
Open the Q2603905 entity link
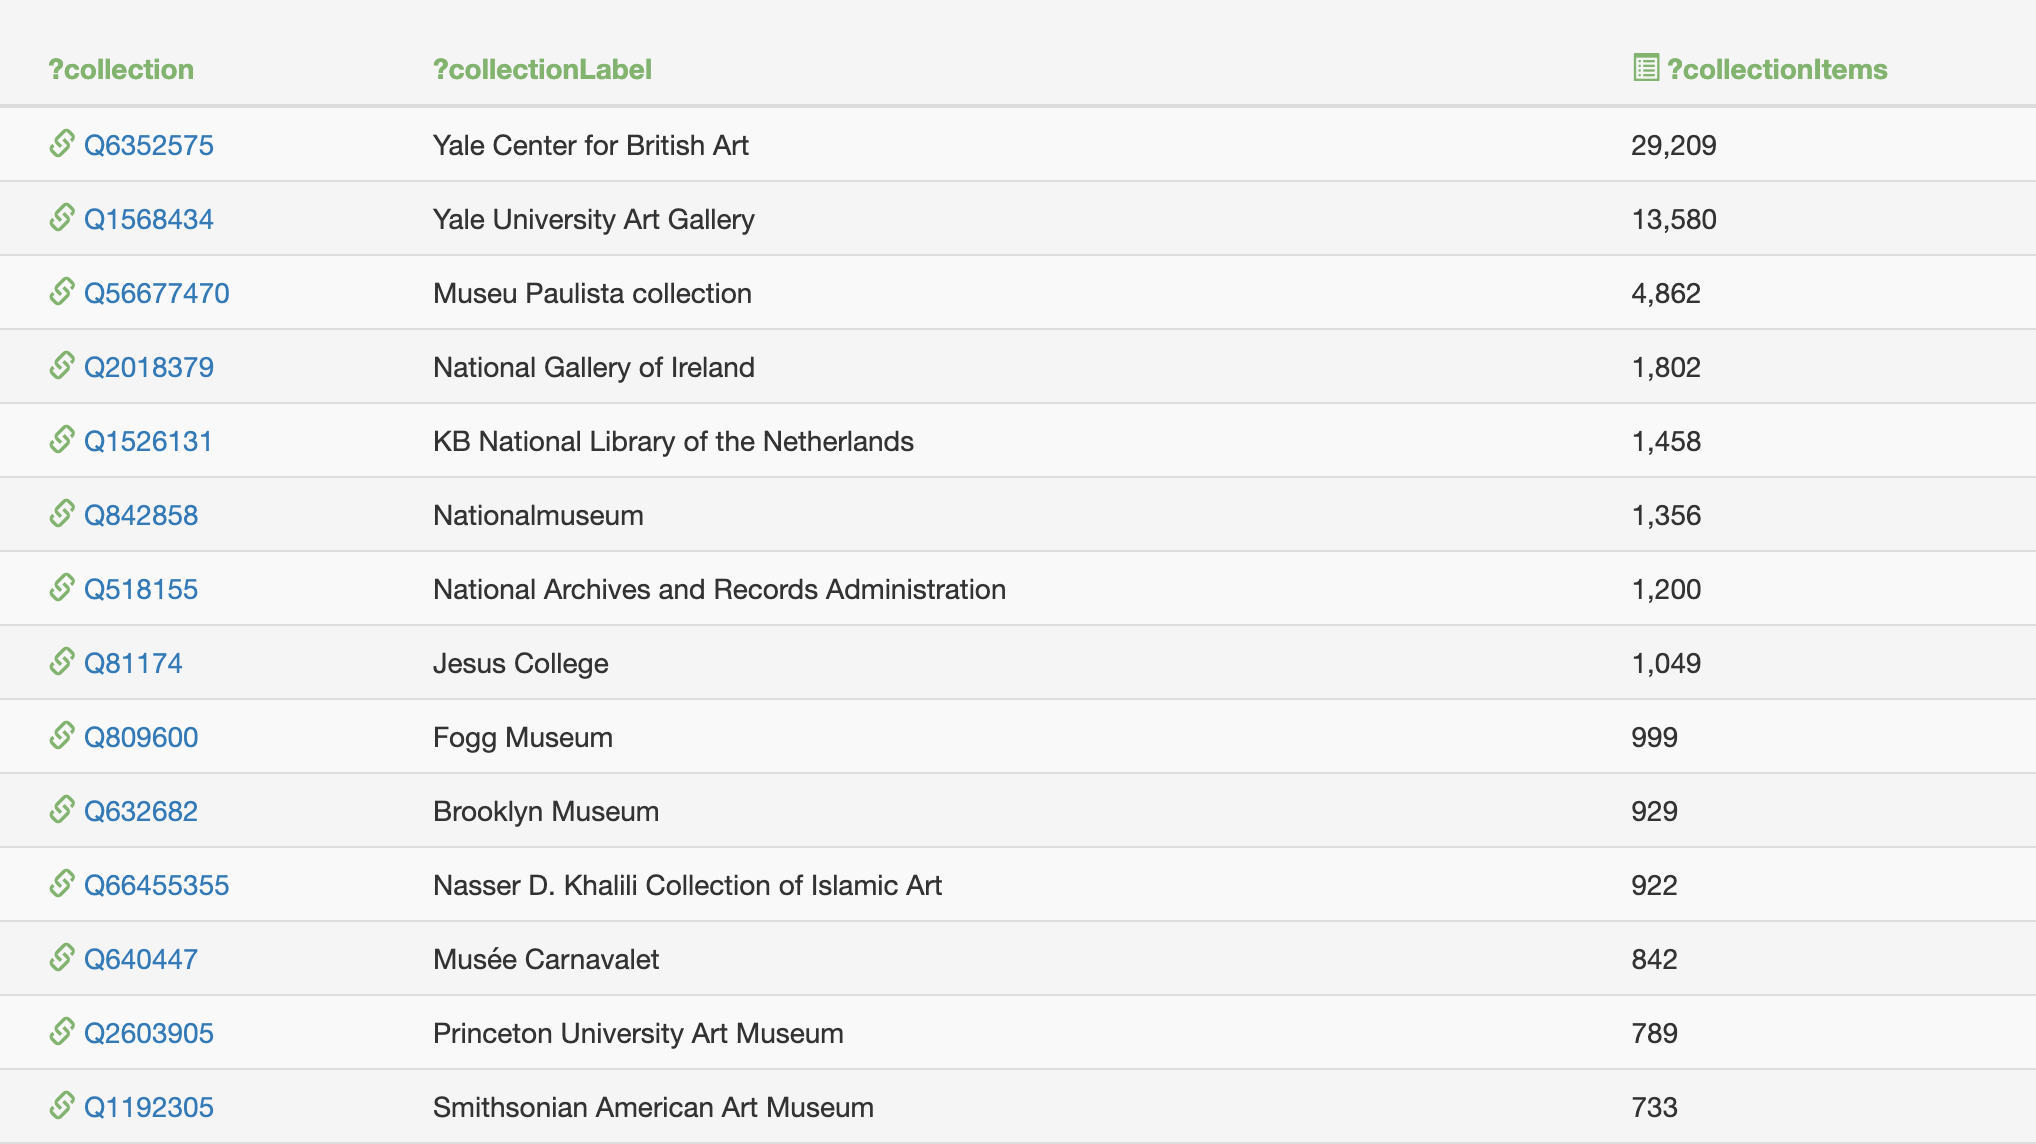tap(148, 1033)
